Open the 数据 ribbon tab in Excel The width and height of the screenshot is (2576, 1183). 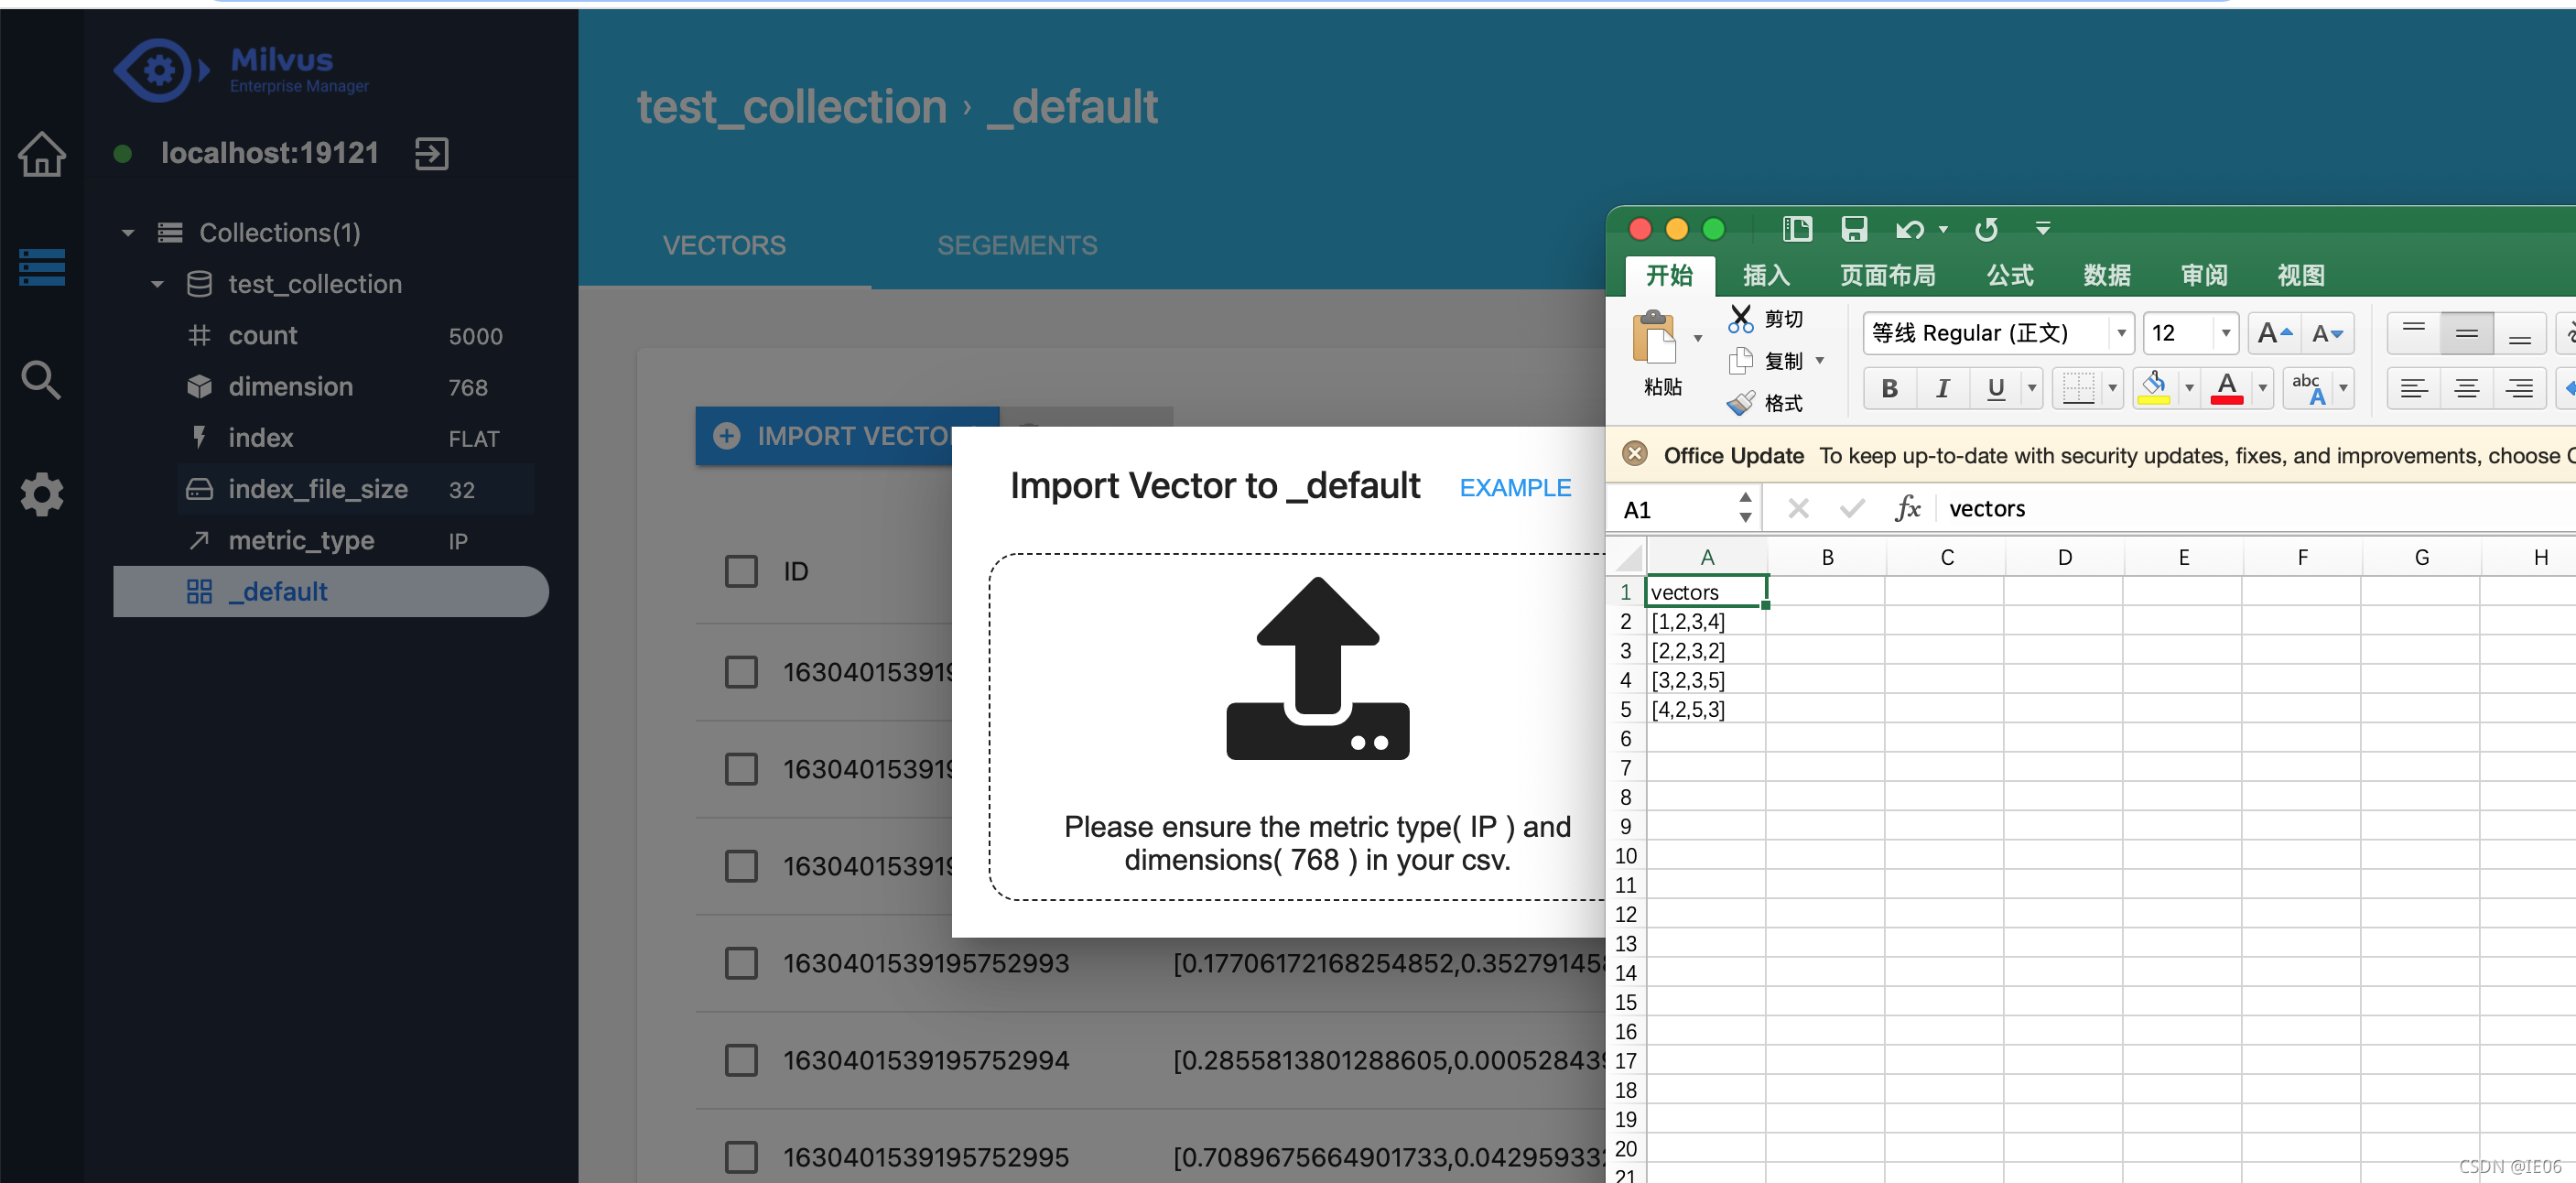[2107, 275]
